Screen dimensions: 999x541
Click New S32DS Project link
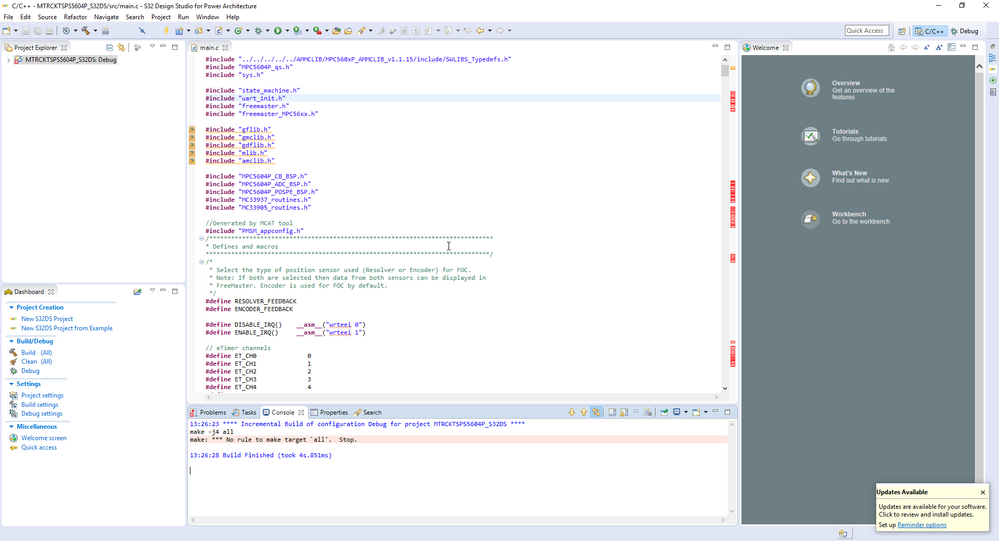pyautogui.click(x=47, y=319)
